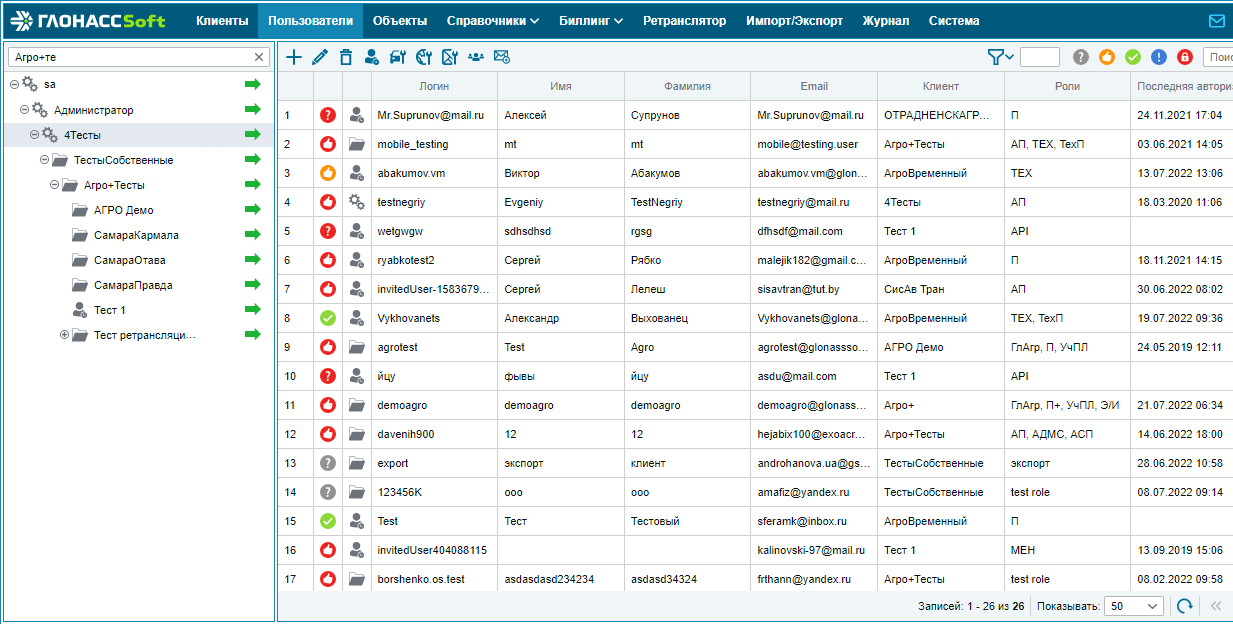Click the orange thumbs-up icon for abakumov.vm
1233x624 pixels.
(327, 173)
